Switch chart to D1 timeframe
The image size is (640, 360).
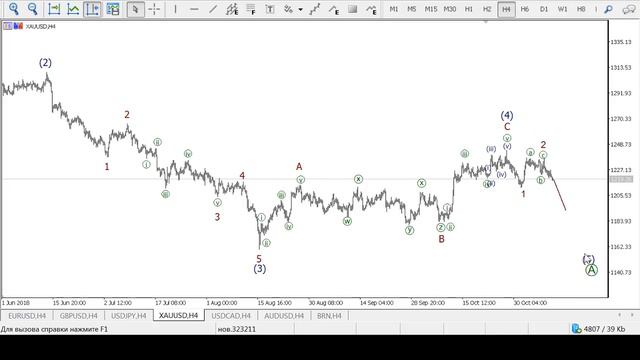tap(544, 9)
